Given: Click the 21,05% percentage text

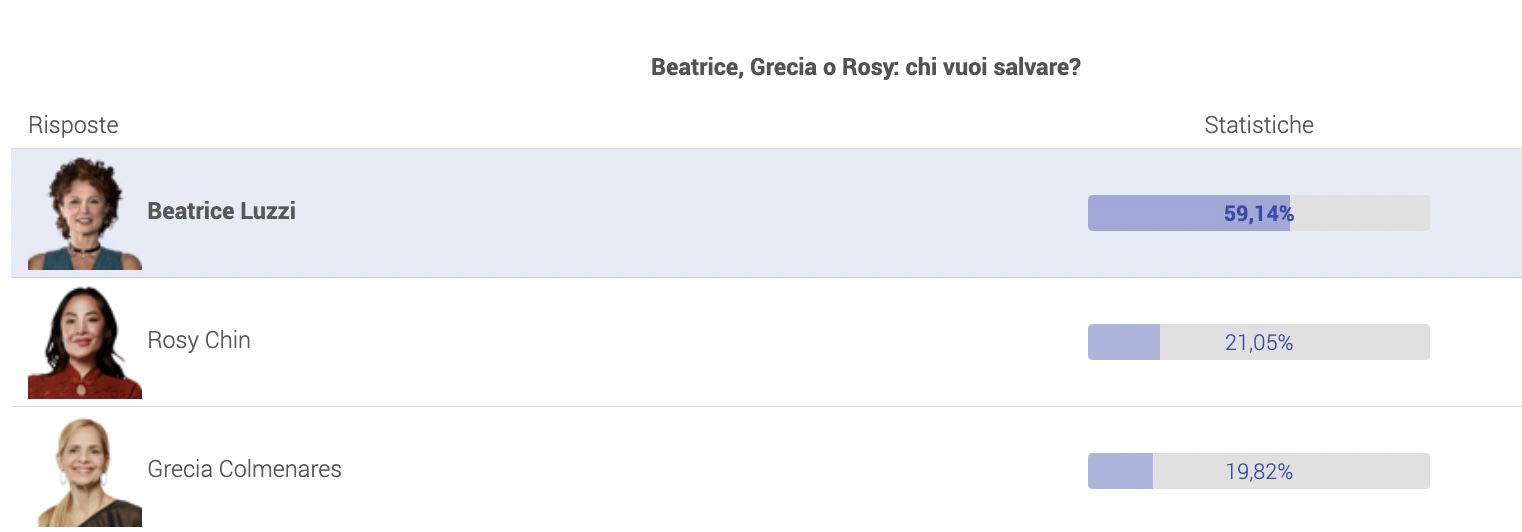Looking at the screenshot, I should (1259, 342).
